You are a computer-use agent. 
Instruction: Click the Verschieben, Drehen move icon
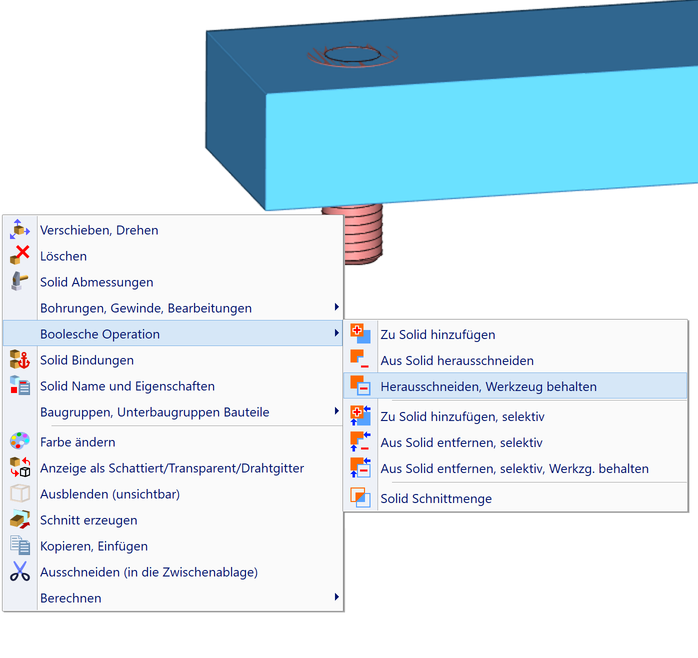click(20, 230)
